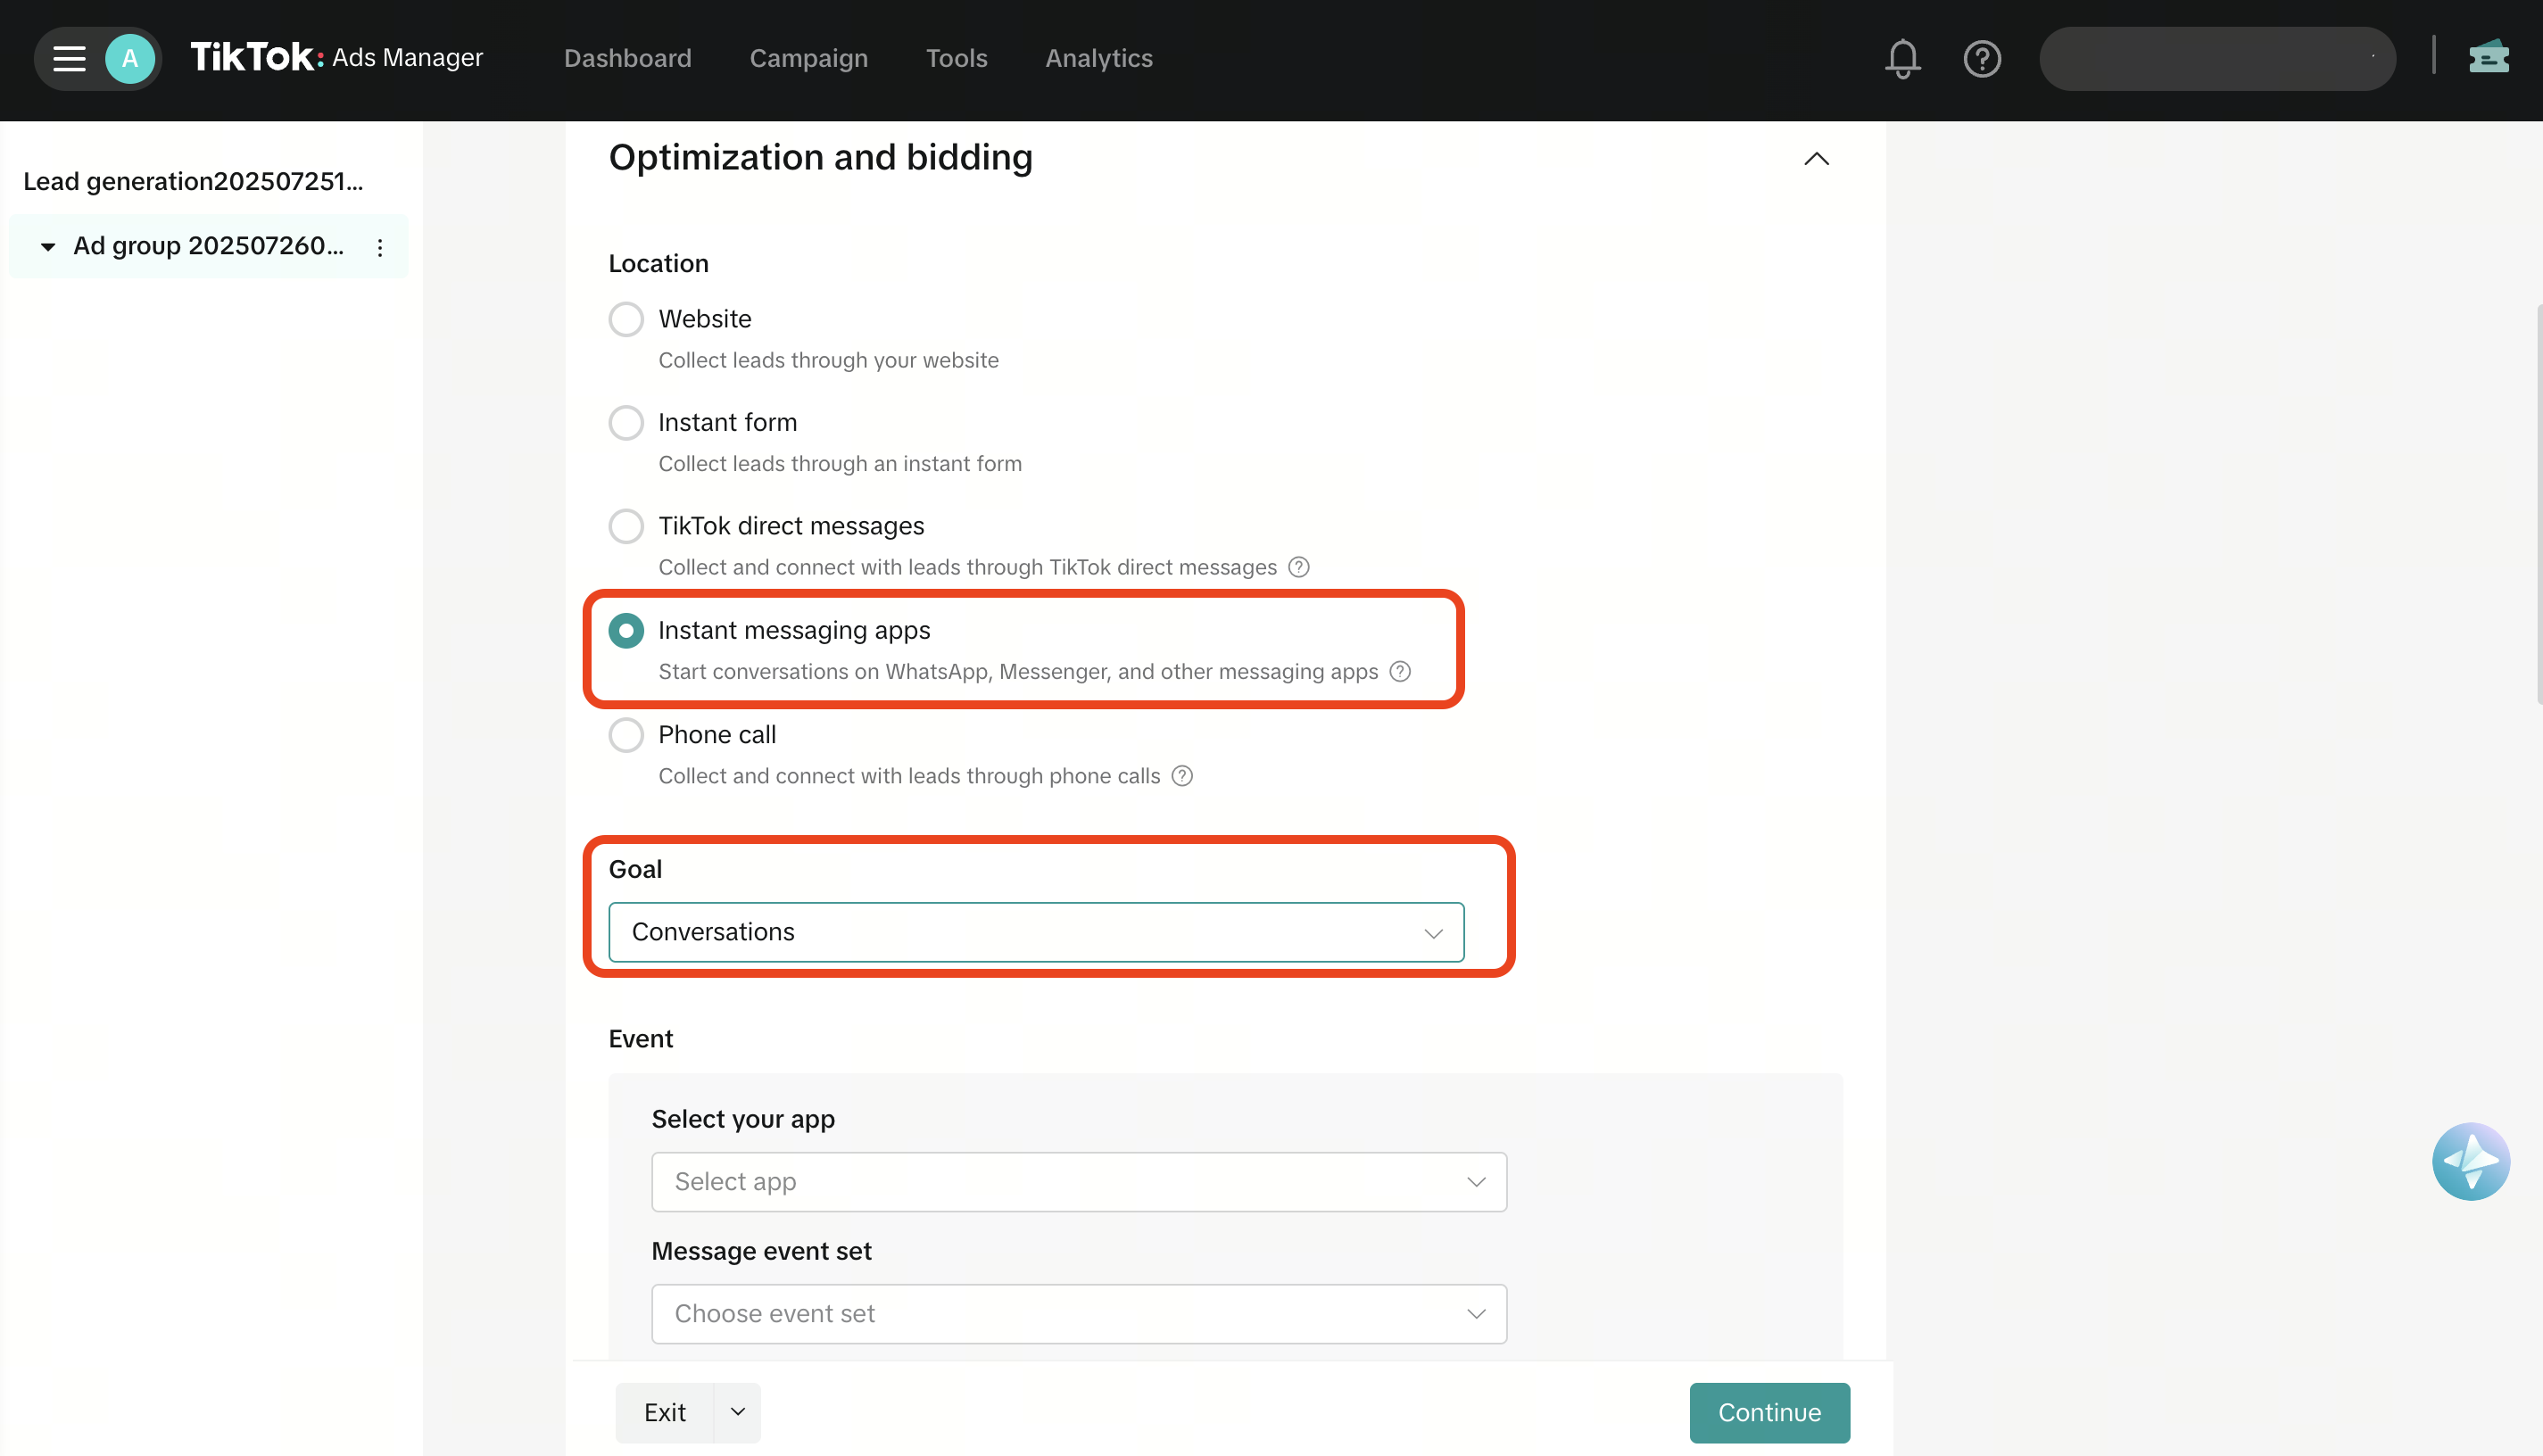Open the ad group three-dot menu

click(x=379, y=247)
